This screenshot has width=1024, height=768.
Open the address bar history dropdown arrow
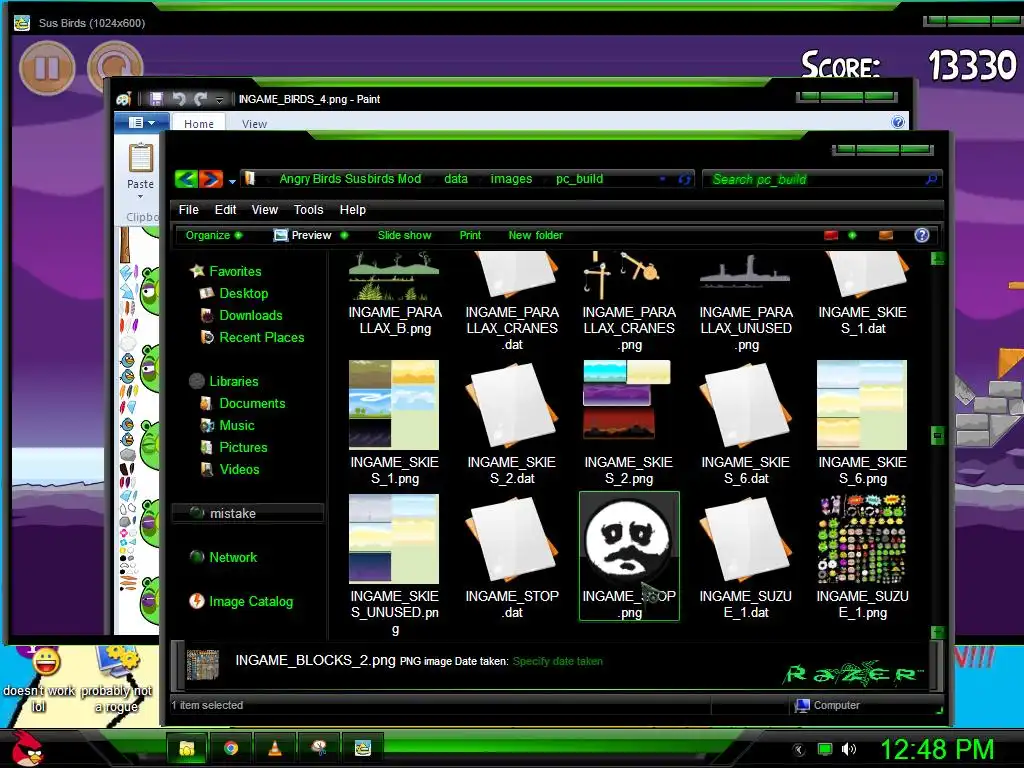pos(663,179)
